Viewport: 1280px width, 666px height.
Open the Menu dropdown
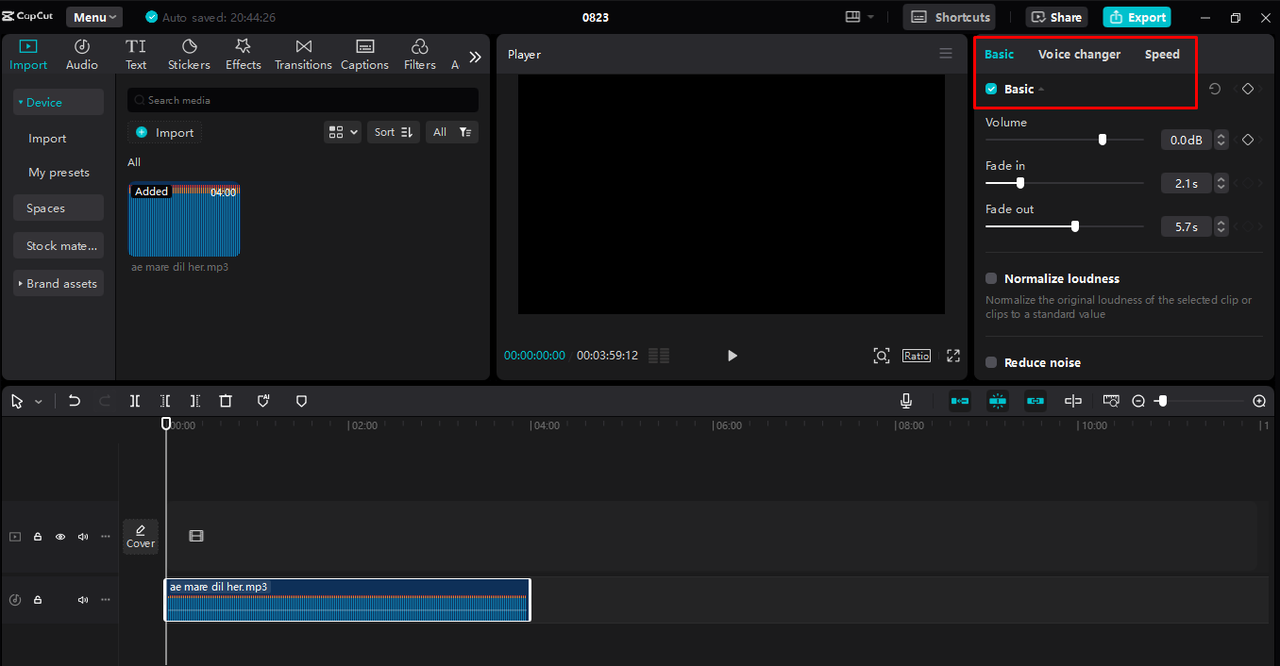tap(94, 17)
